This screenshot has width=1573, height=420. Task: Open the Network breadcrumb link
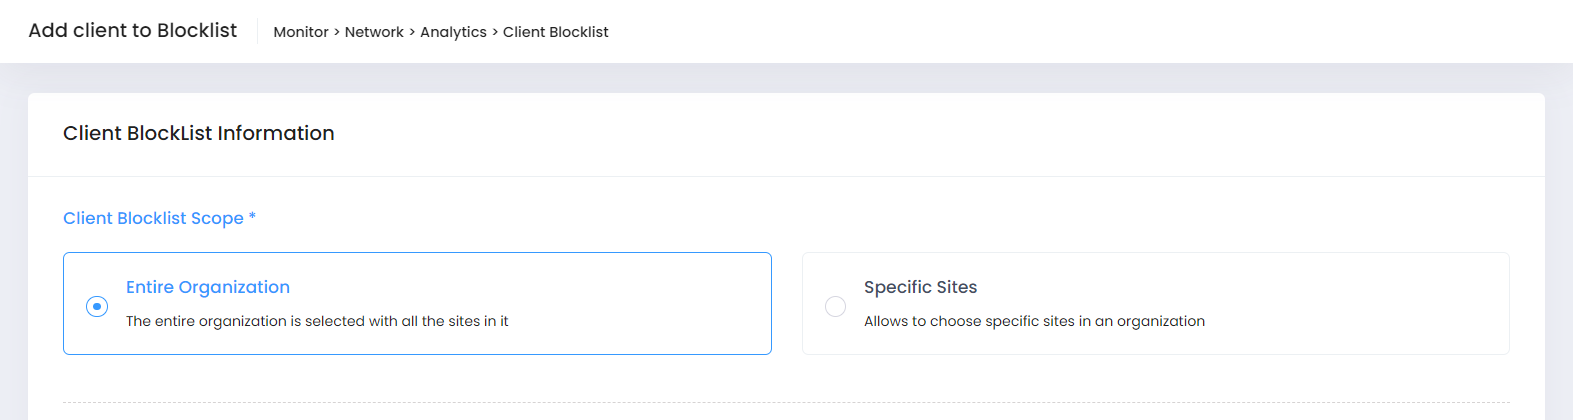[374, 32]
